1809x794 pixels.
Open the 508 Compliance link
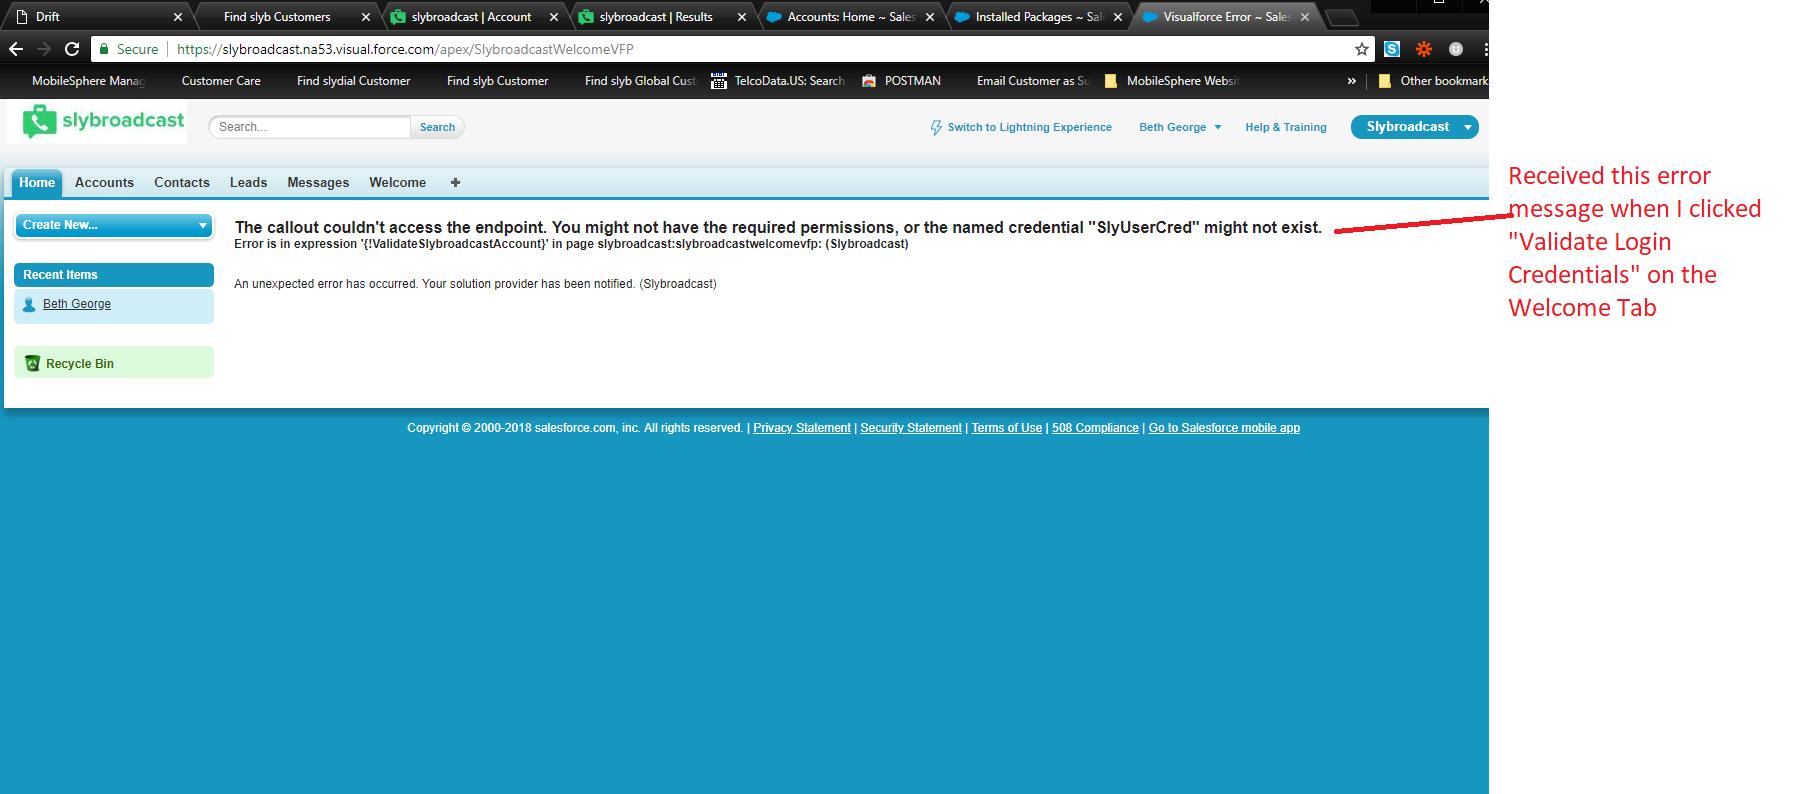(1095, 428)
